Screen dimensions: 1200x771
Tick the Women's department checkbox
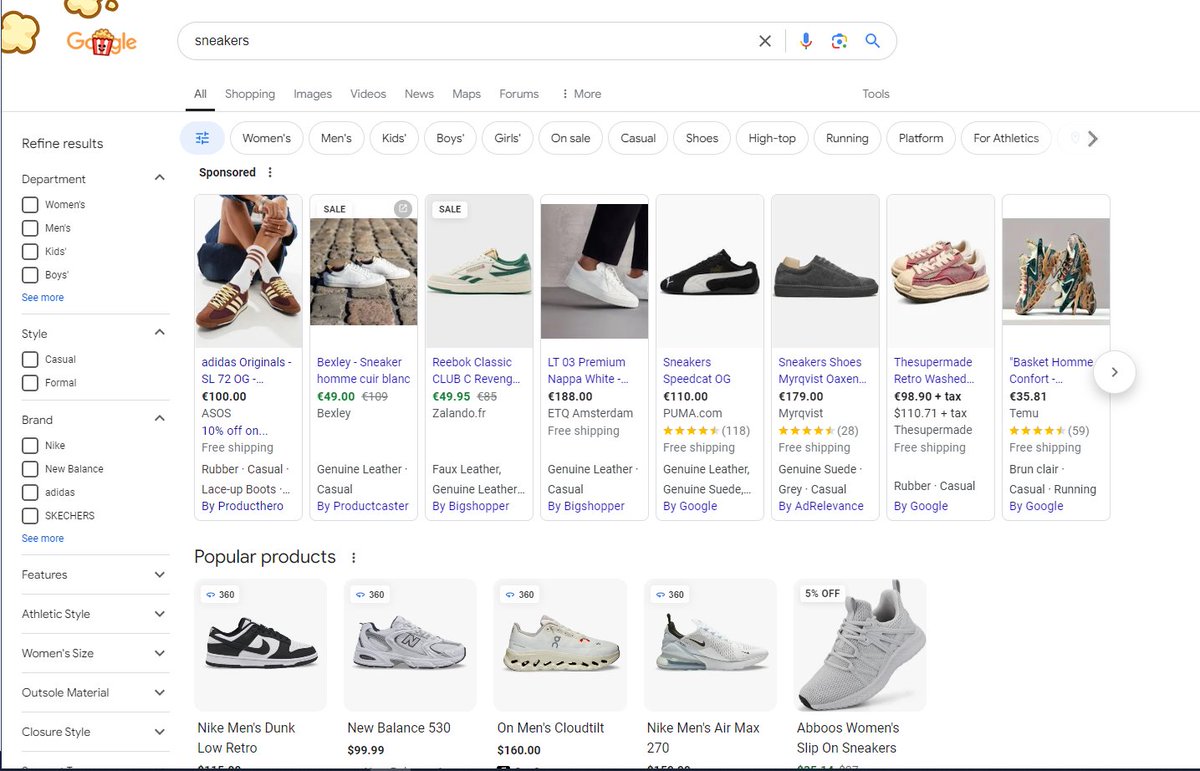tap(30, 205)
